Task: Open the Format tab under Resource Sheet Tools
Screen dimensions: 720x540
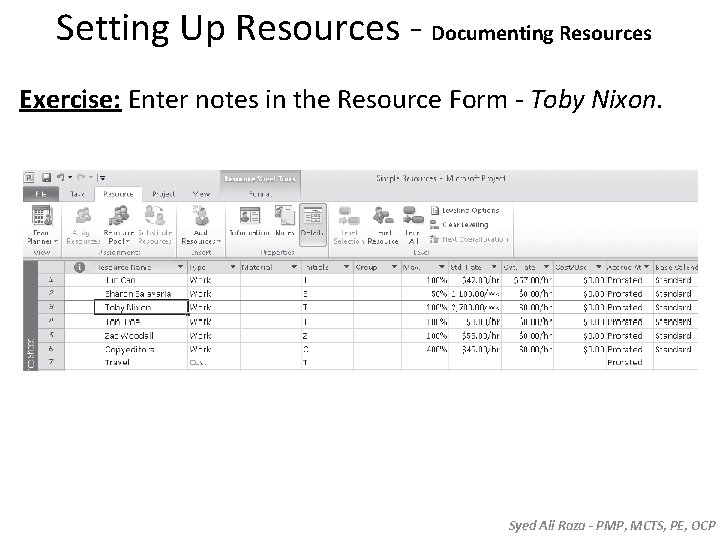Action: tap(260, 194)
